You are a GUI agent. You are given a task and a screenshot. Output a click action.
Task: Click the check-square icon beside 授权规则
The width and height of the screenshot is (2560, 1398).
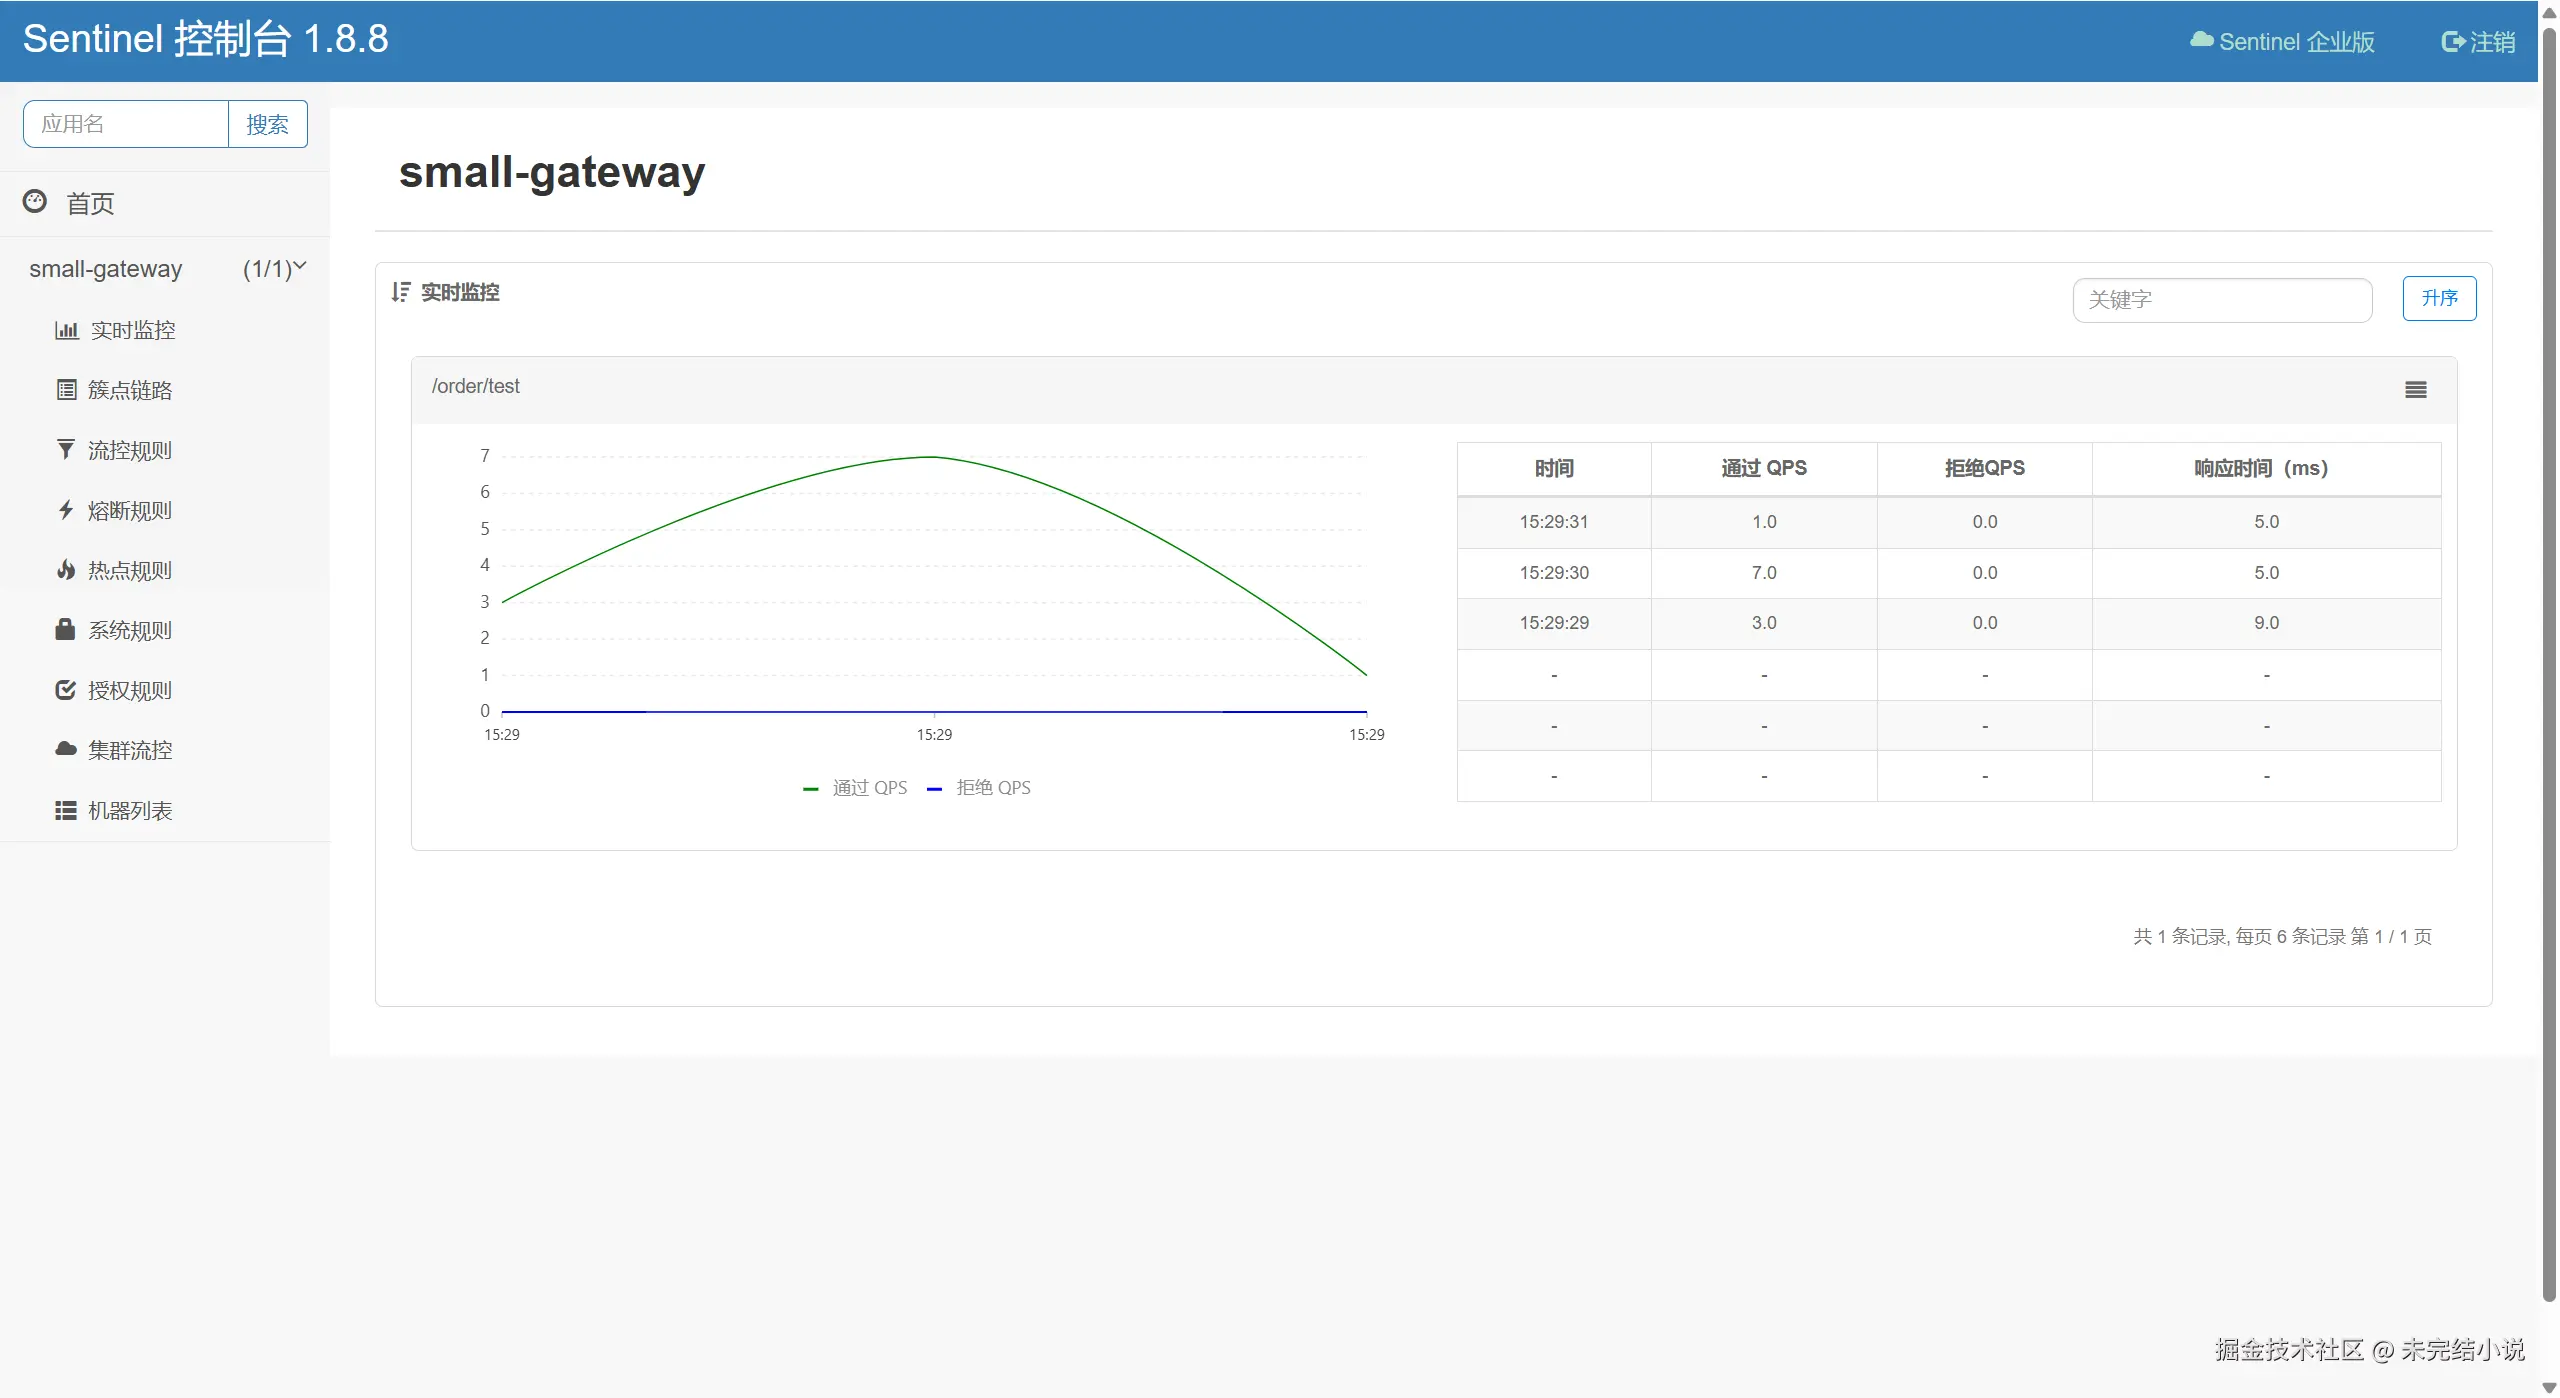click(66, 690)
